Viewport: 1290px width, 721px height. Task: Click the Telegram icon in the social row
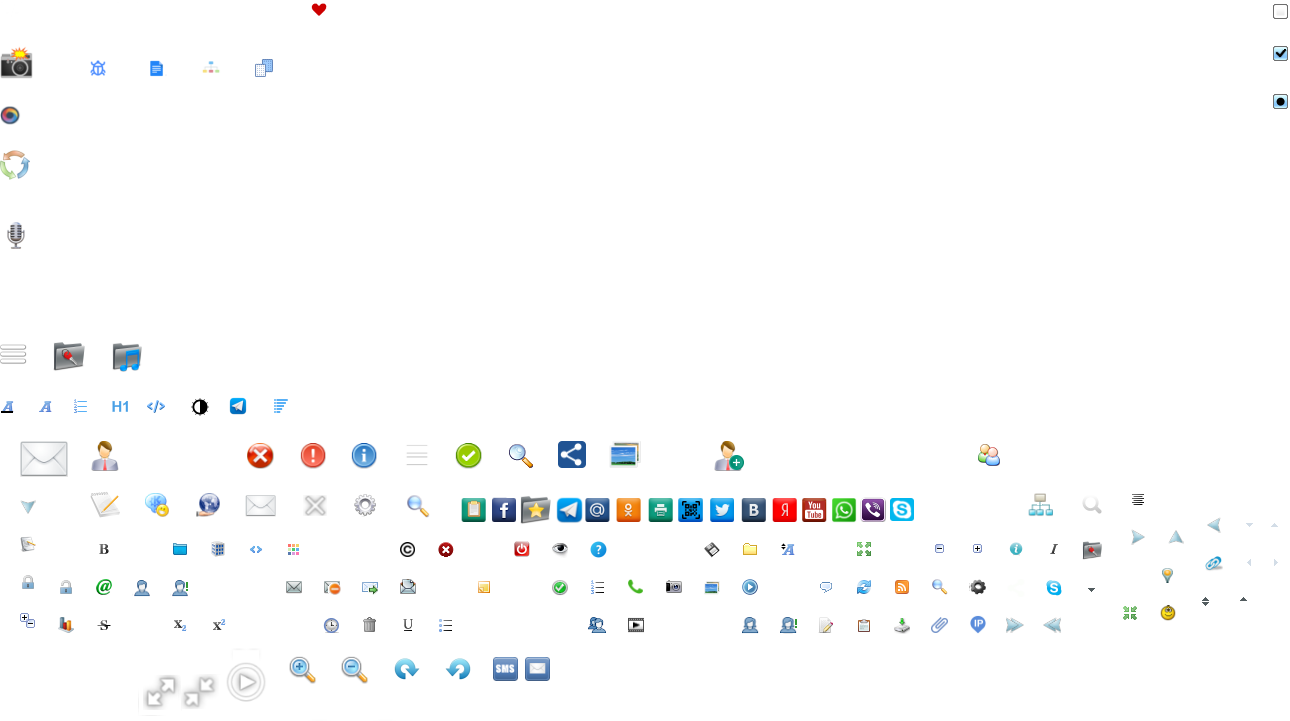[569, 510]
